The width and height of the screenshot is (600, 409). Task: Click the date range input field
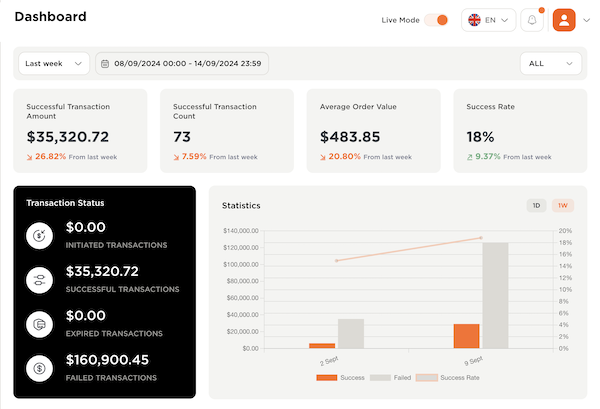(x=182, y=64)
